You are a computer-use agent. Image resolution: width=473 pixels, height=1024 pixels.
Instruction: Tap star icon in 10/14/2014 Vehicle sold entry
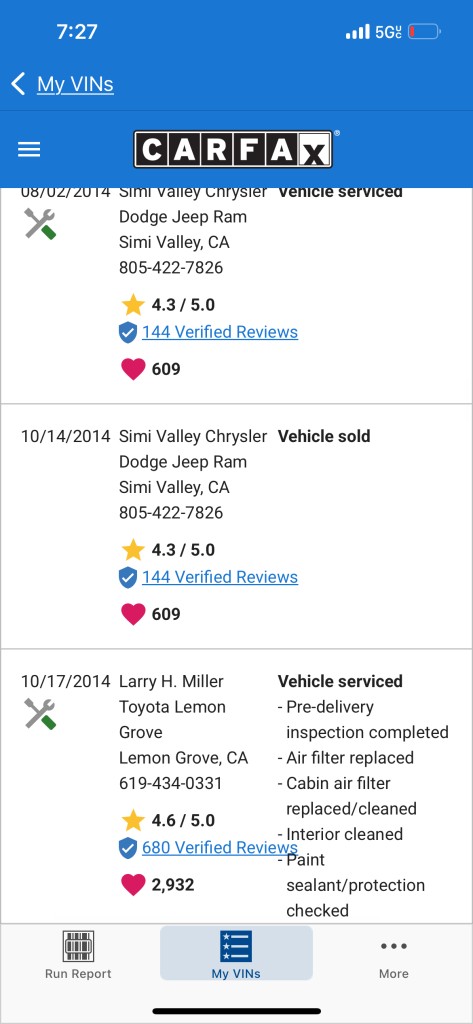click(133, 550)
